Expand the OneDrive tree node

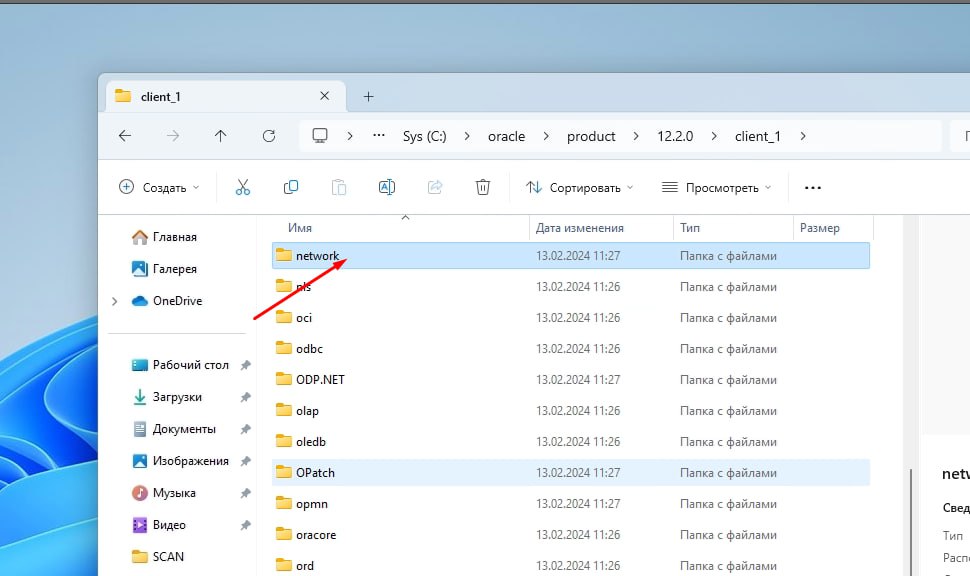click(x=114, y=301)
